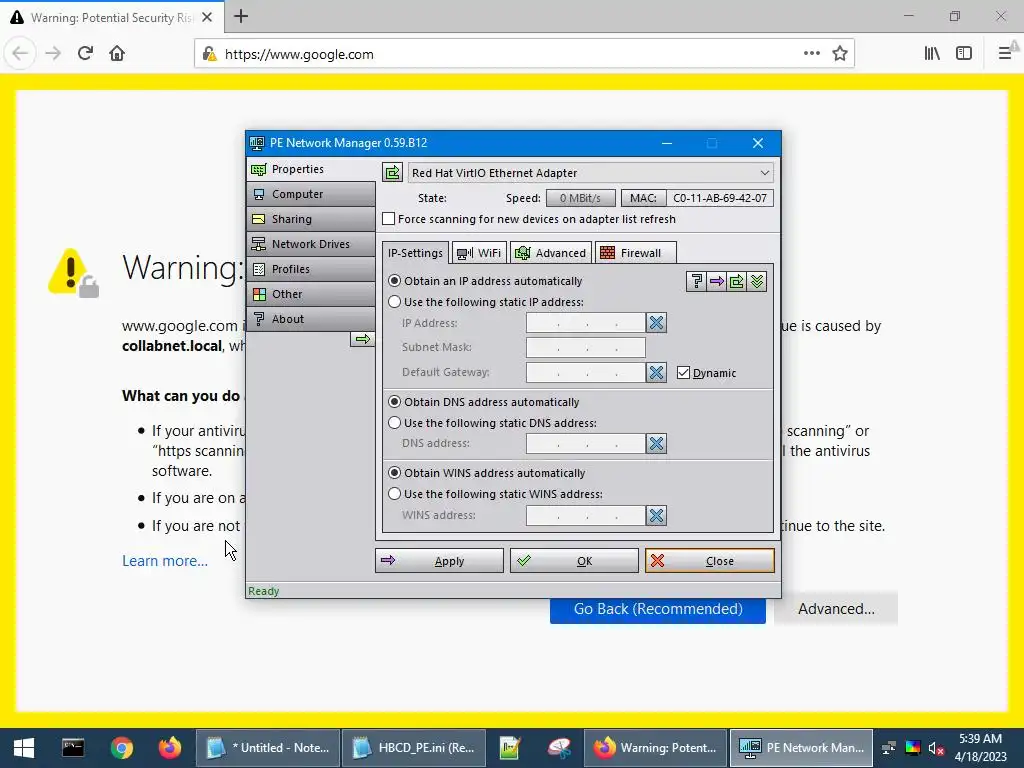The image size is (1024, 768).
Task: Clear the DNS address field with X icon
Action: (656, 443)
